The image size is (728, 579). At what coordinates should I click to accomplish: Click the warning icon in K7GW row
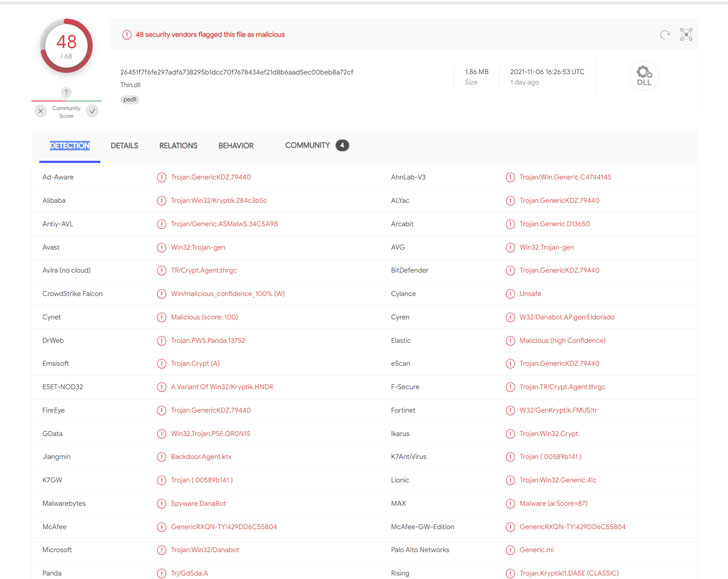[162, 480]
